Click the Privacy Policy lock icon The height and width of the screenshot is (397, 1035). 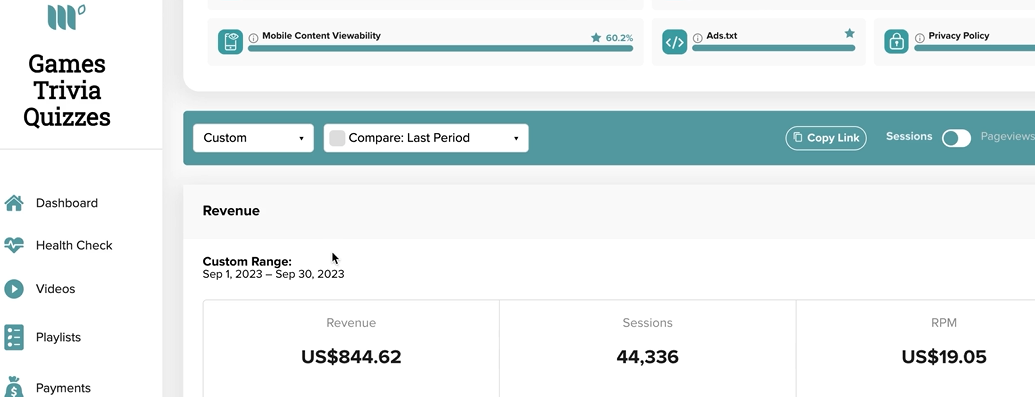click(x=896, y=42)
